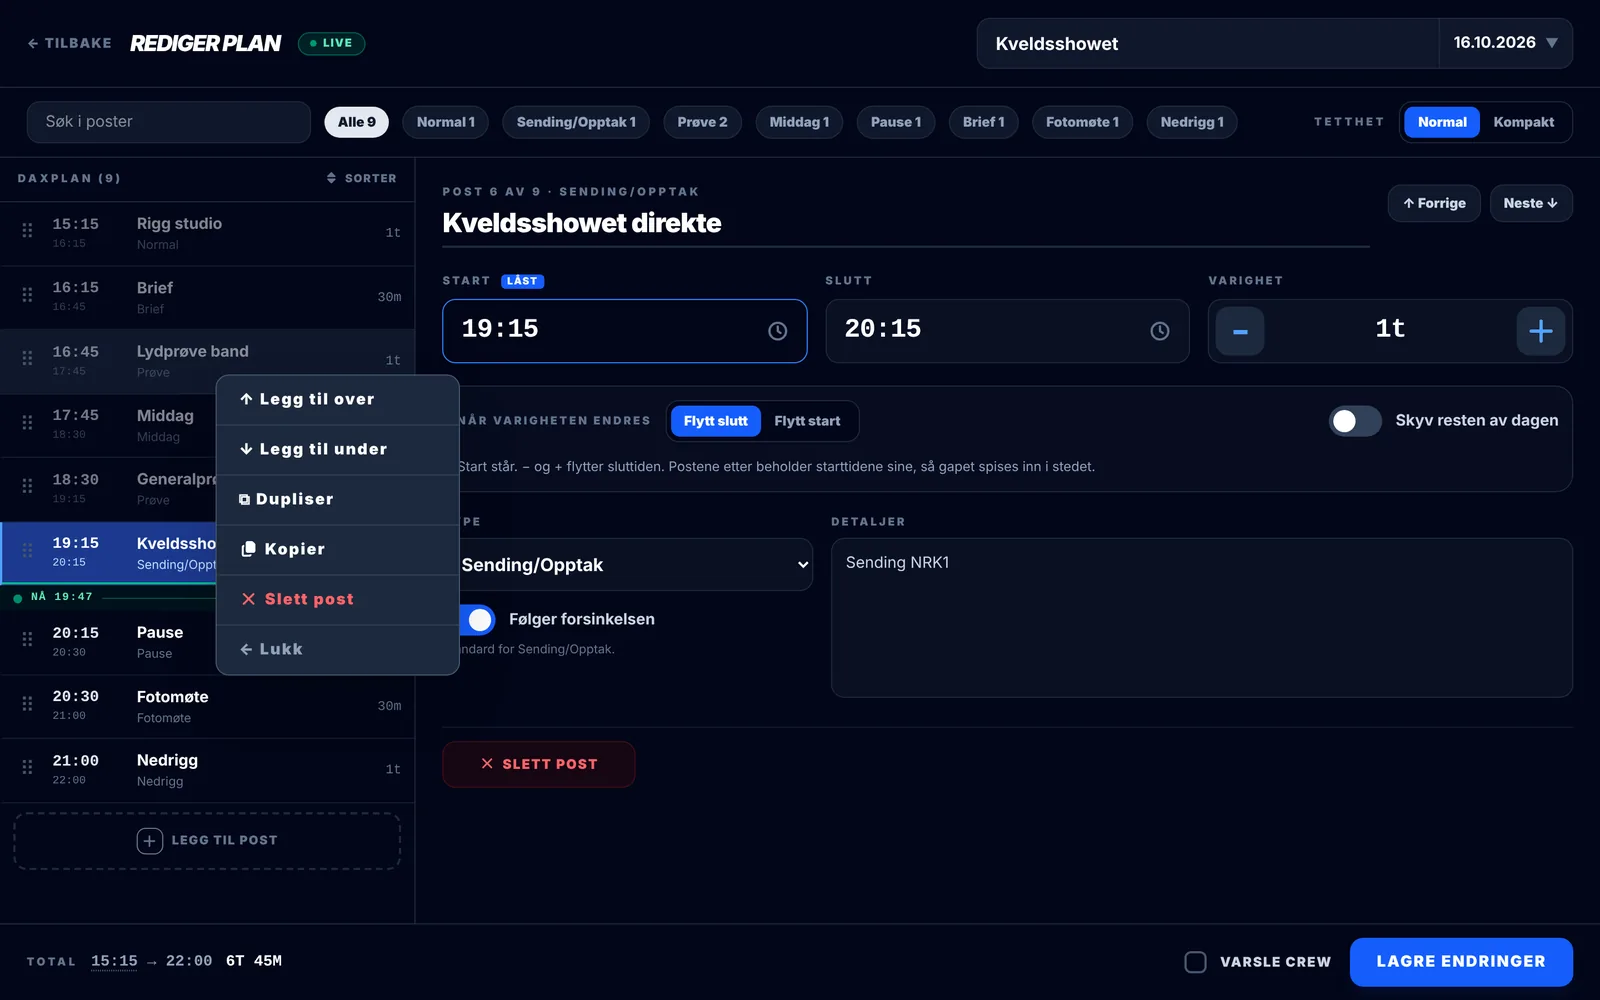Click the drag handle on the Brief row

click(x=27, y=295)
